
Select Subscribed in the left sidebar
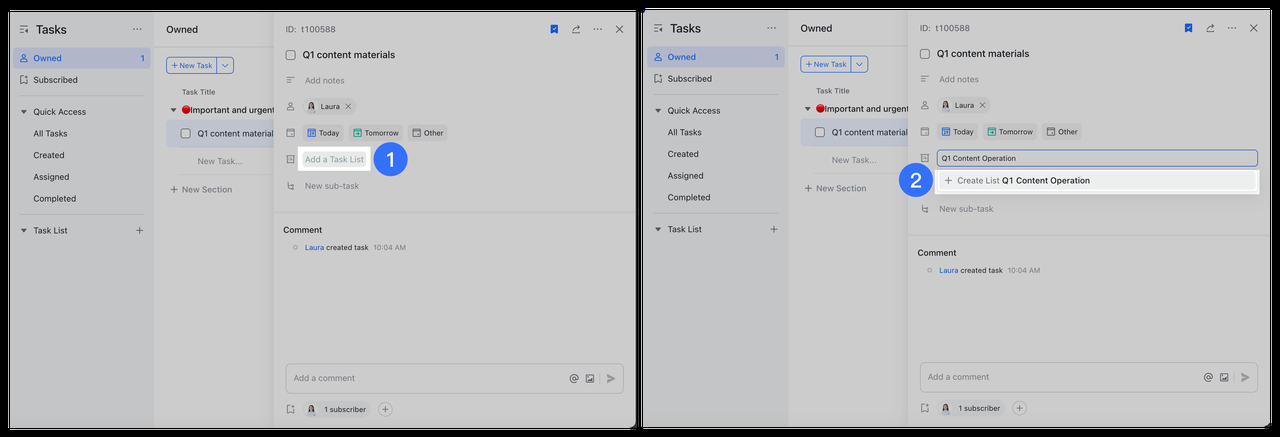click(55, 80)
